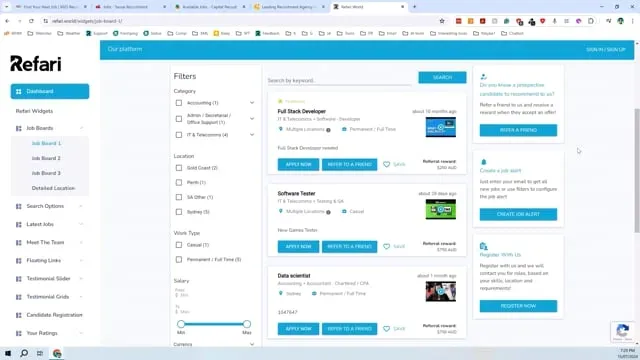Reload the page in browser
The height and width of the screenshot is (360, 640).
(x=31, y=21)
